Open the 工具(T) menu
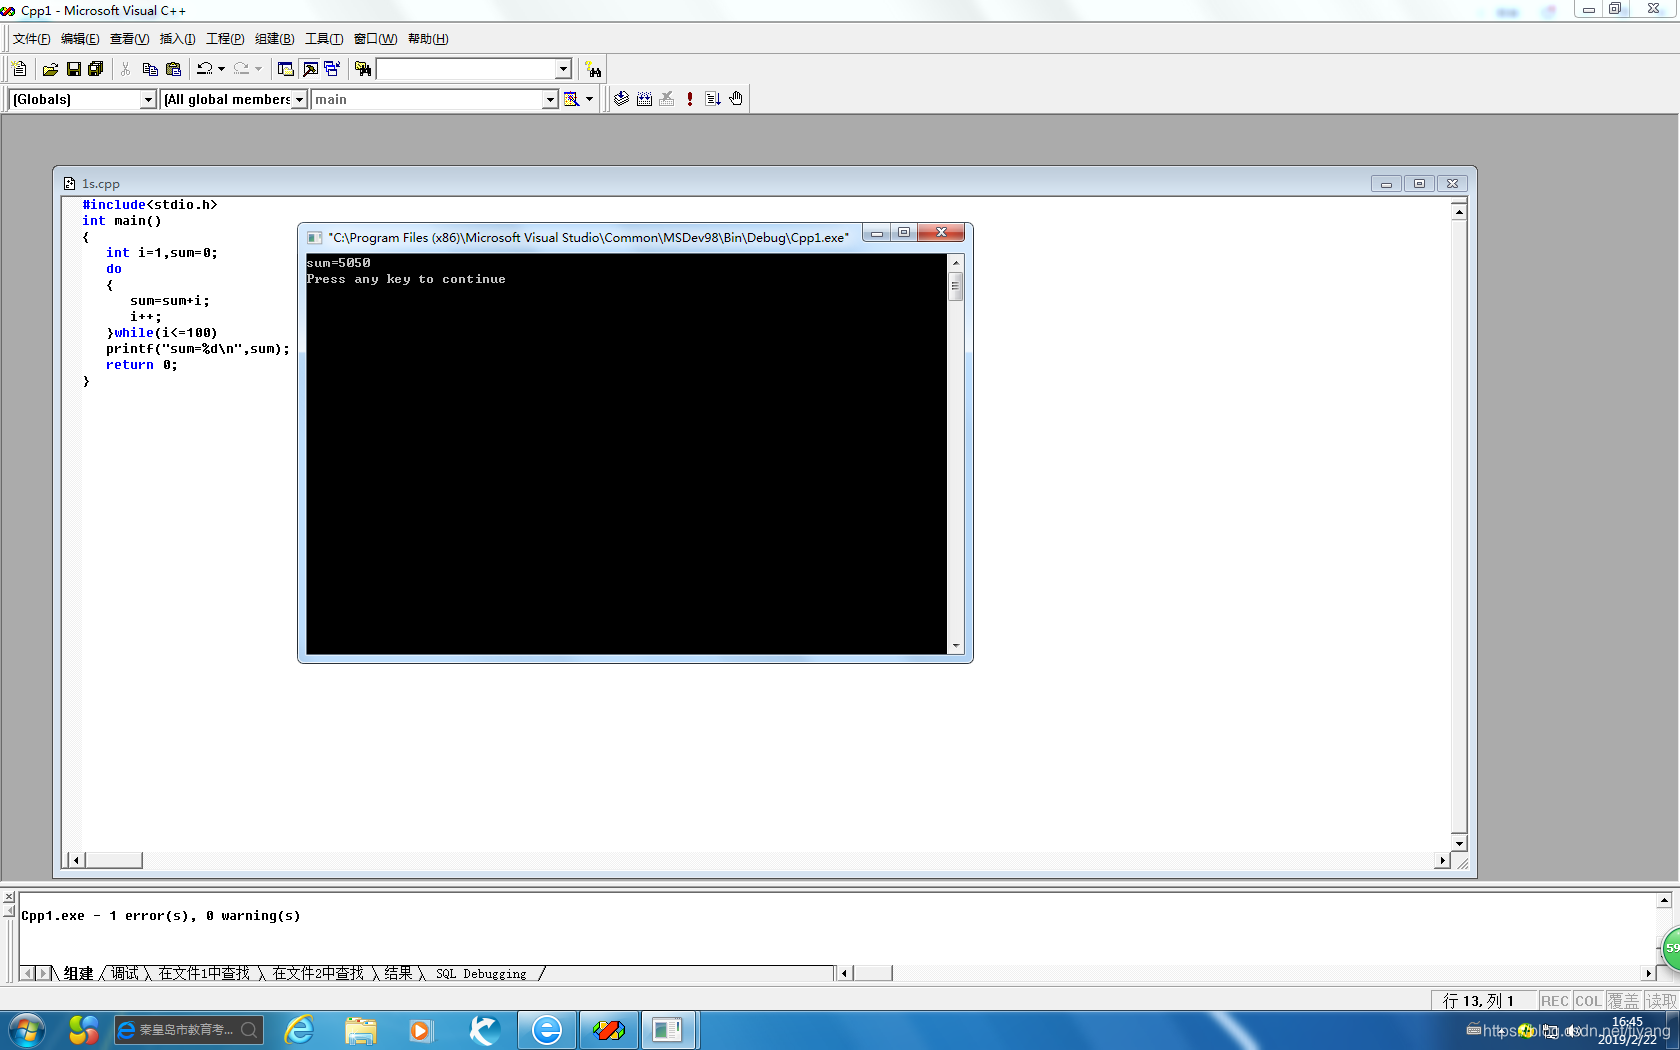This screenshot has width=1680, height=1050. (324, 39)
